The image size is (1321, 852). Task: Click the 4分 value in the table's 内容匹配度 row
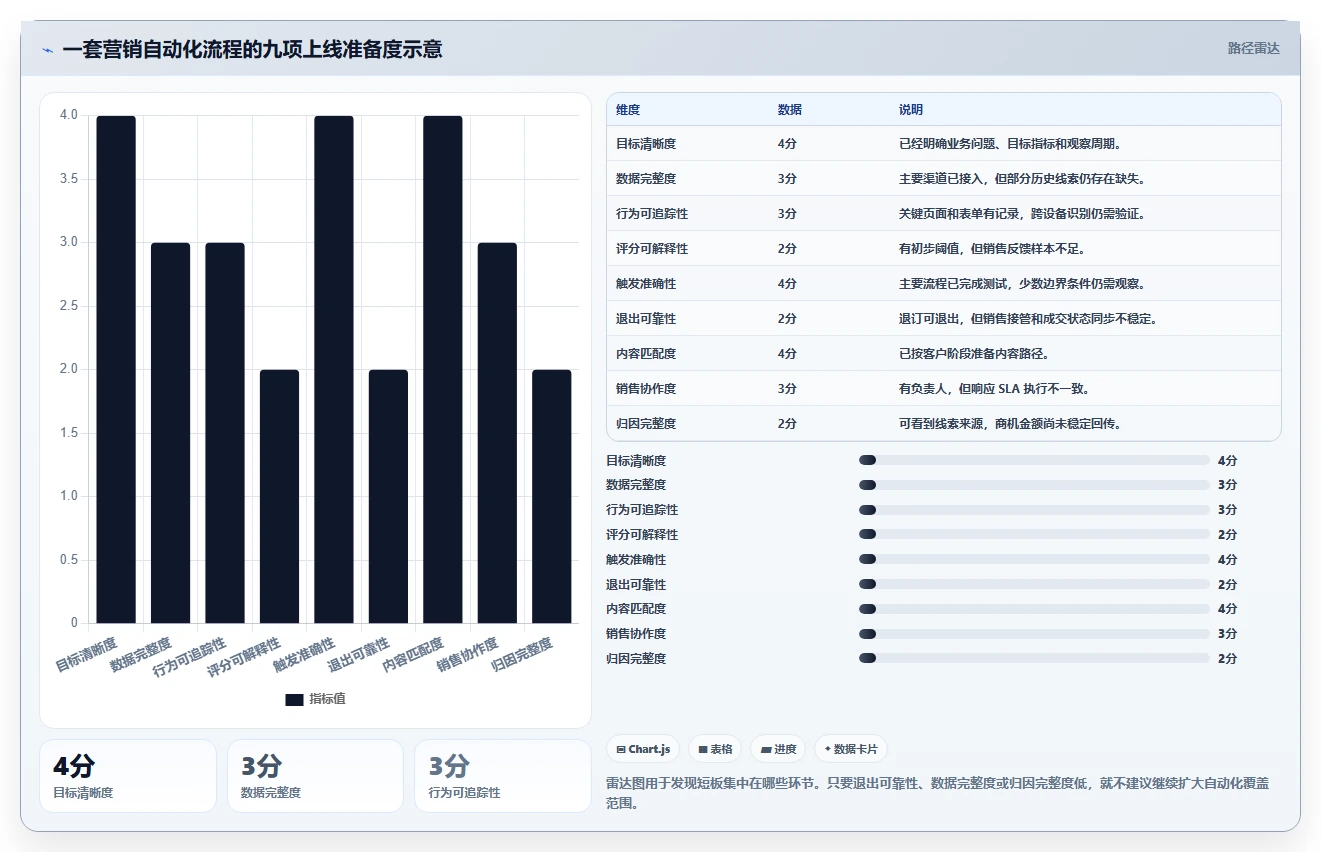(787, 354)
